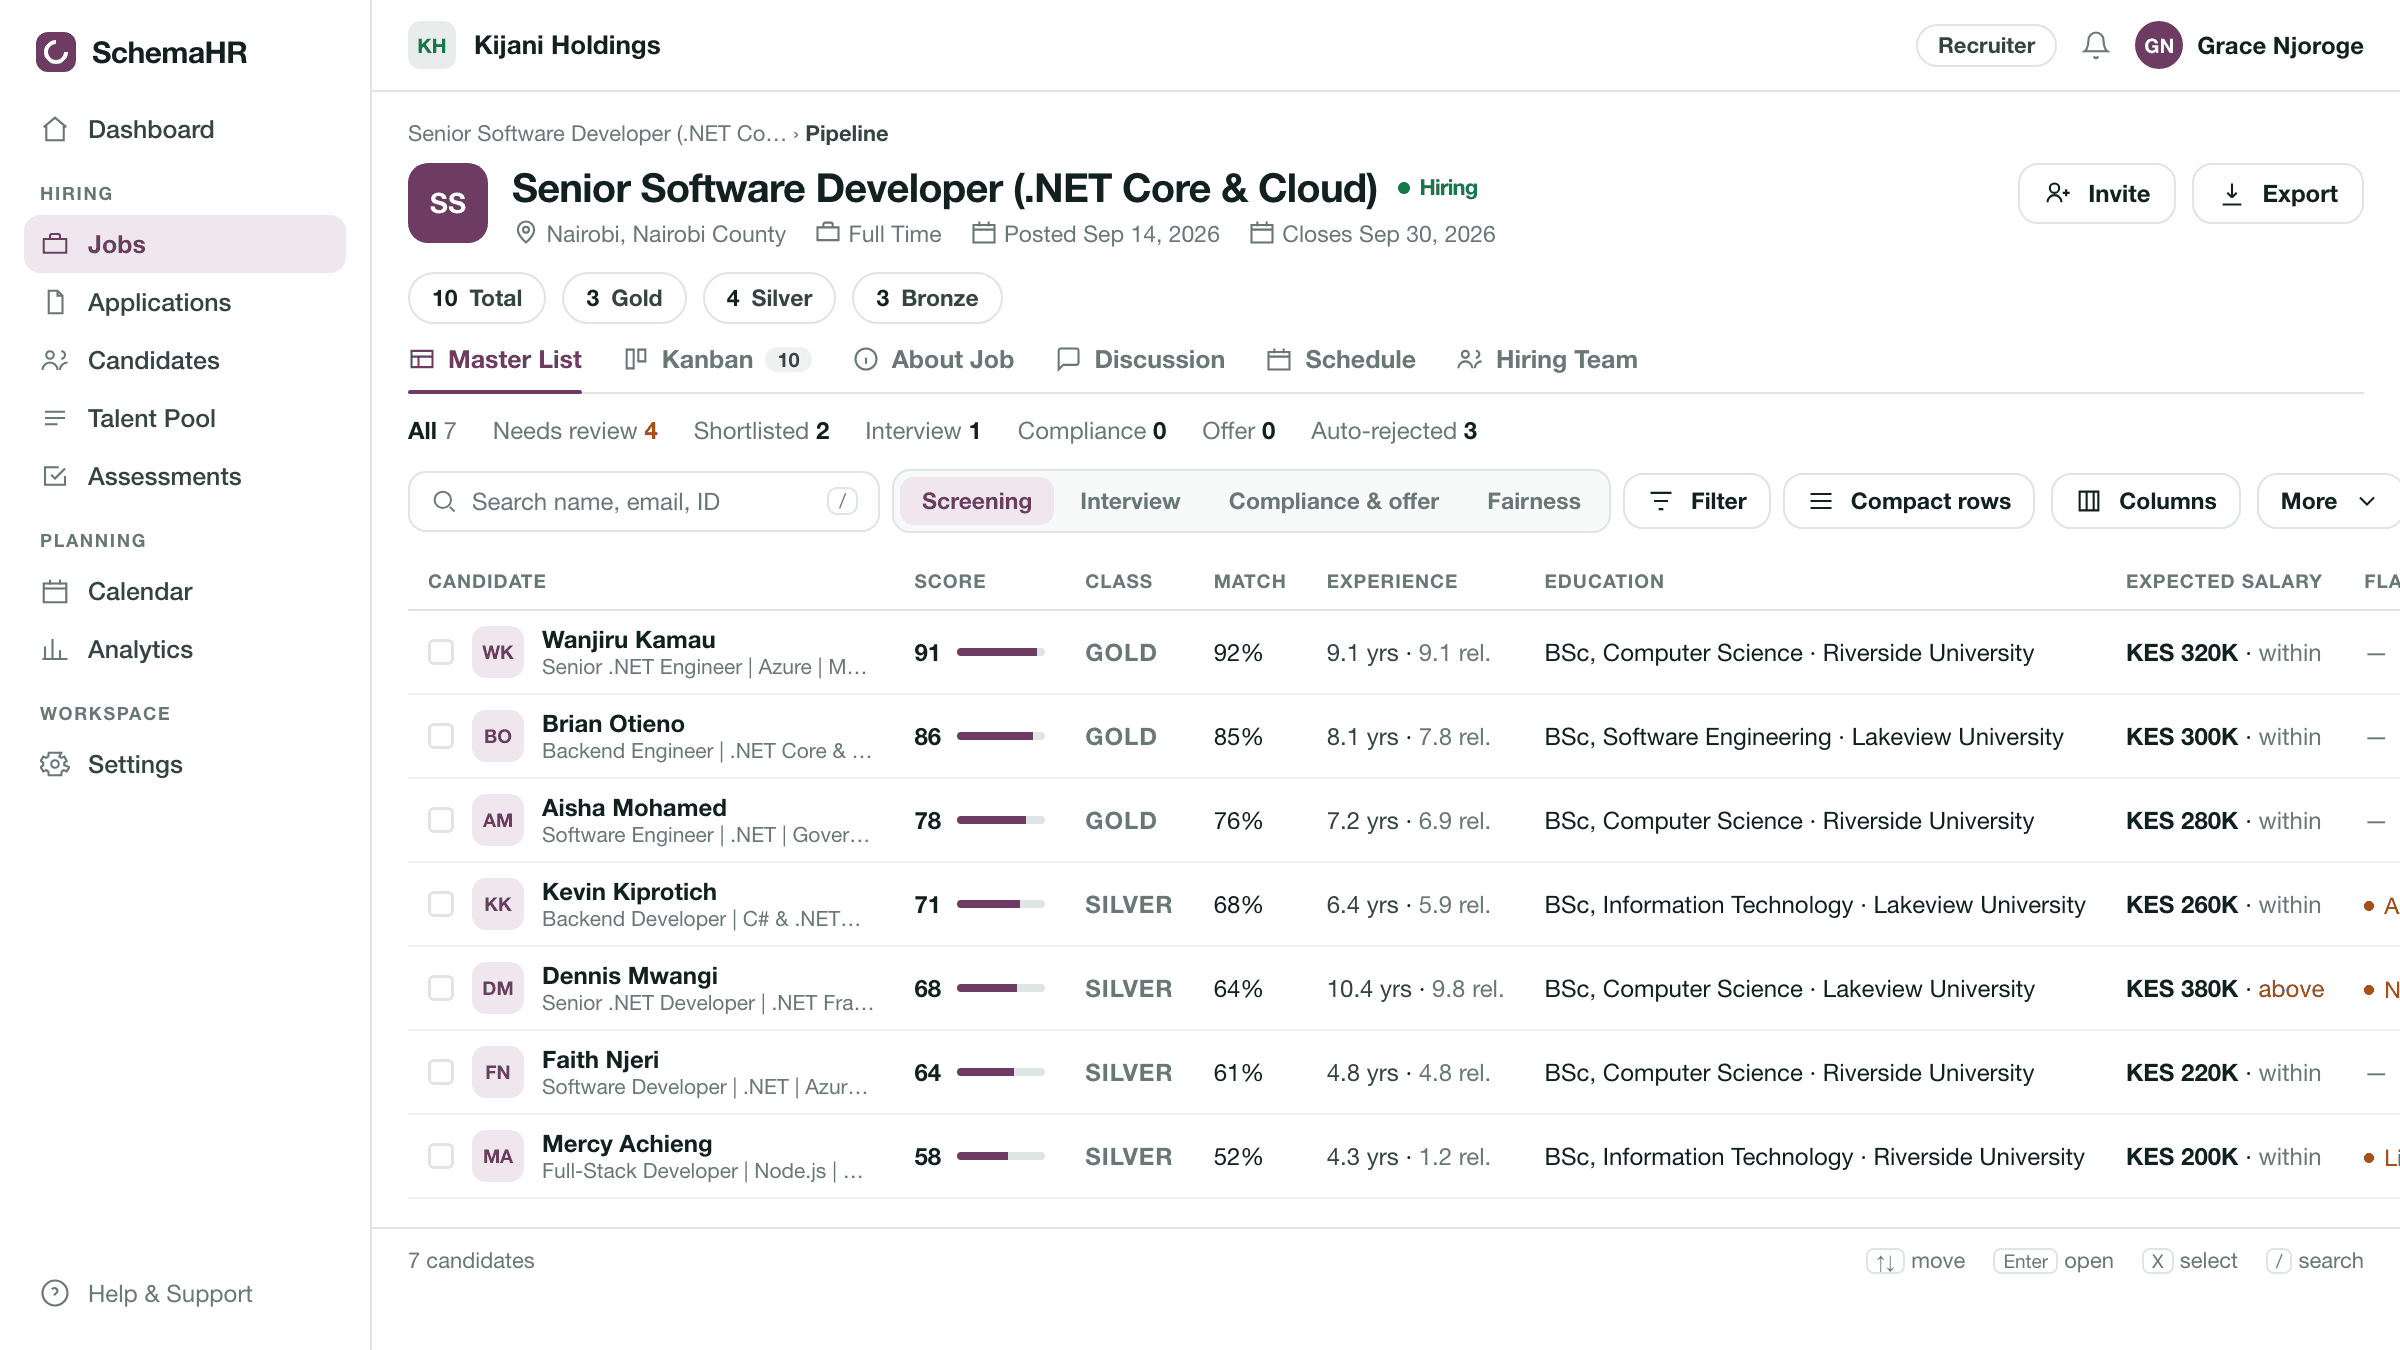Open notifications bell icon

tap(2096, 45)
